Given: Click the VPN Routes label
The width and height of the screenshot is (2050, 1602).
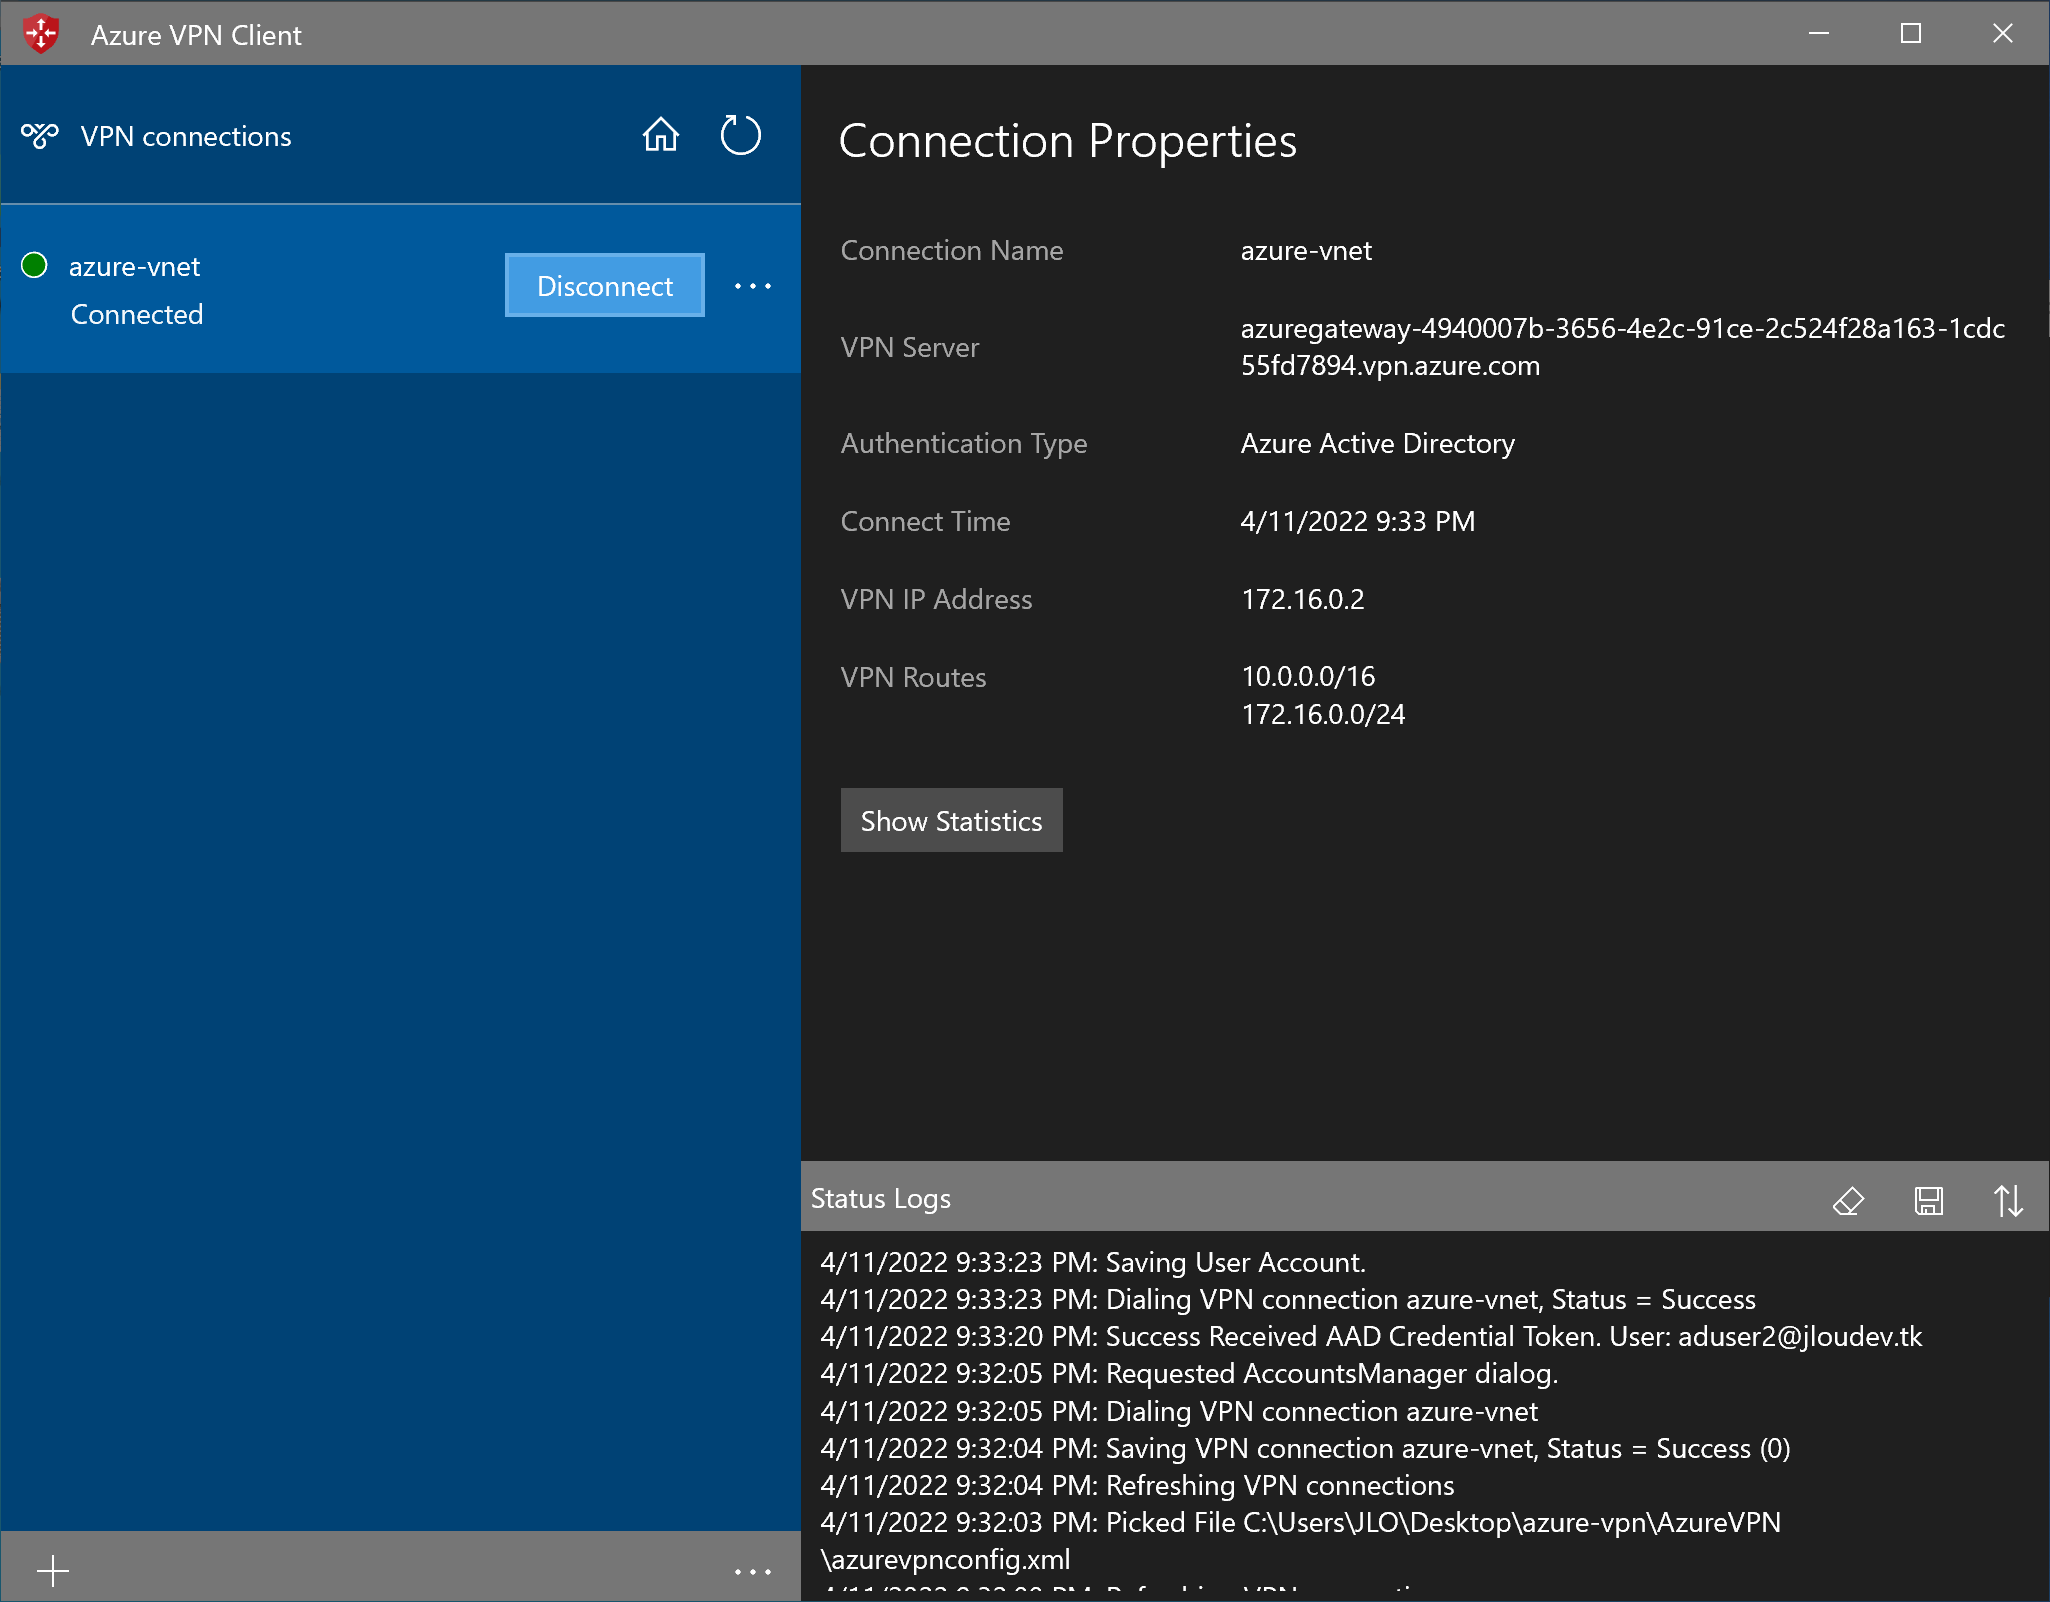Looking at the screenshot, I should [x=913, y=677].
